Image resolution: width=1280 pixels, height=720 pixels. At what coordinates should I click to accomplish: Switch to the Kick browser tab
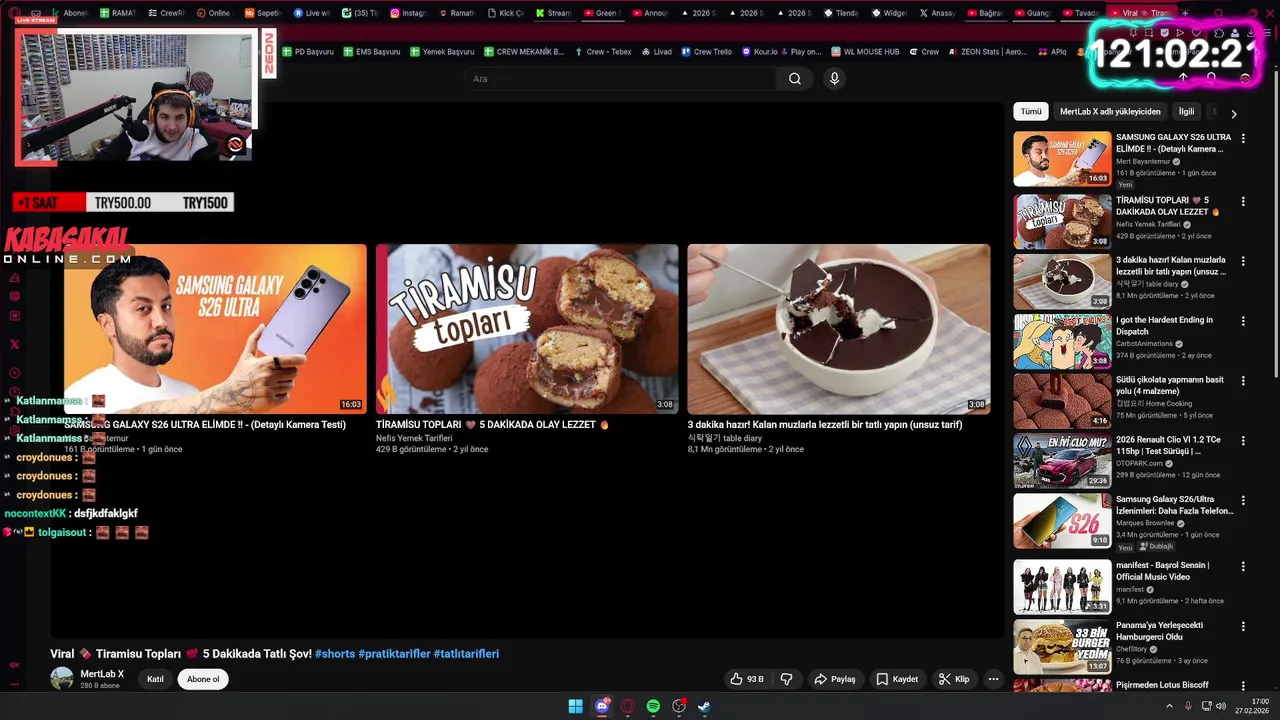coord(506,13)
